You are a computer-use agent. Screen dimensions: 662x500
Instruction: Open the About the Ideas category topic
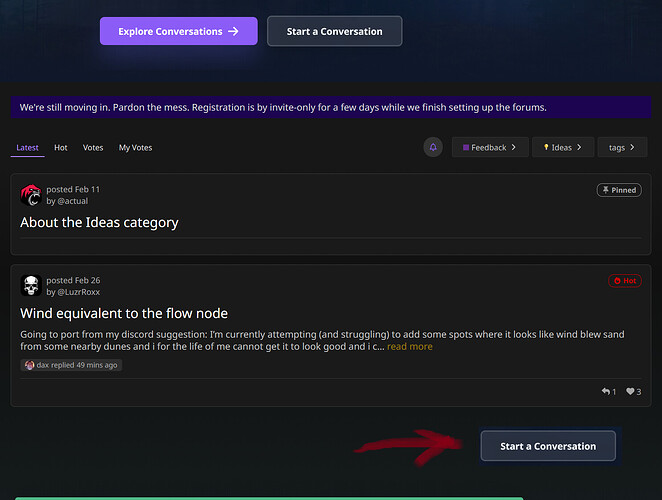(99, 222)
